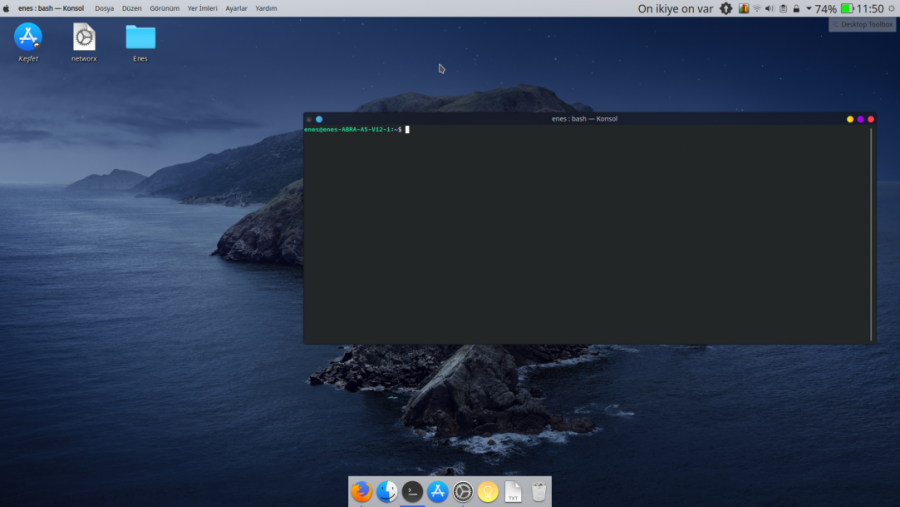The height and width of the screenshot is (507, 900).
Task: Click inside the terminal command prompt area
Action: click(590, 230)
